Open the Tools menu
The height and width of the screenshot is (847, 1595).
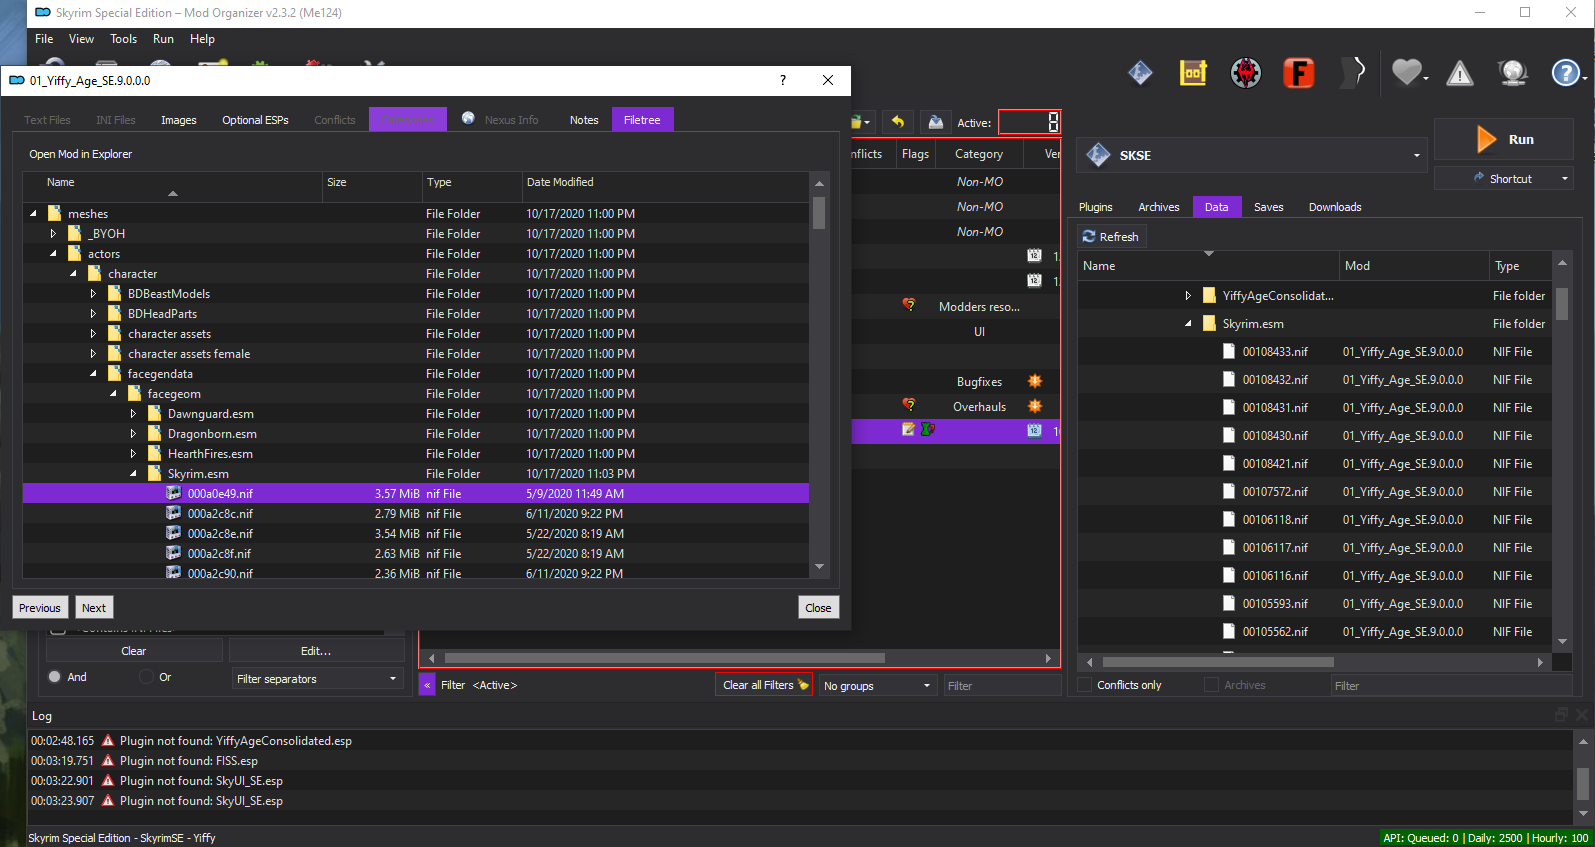(x=124, y=39)
